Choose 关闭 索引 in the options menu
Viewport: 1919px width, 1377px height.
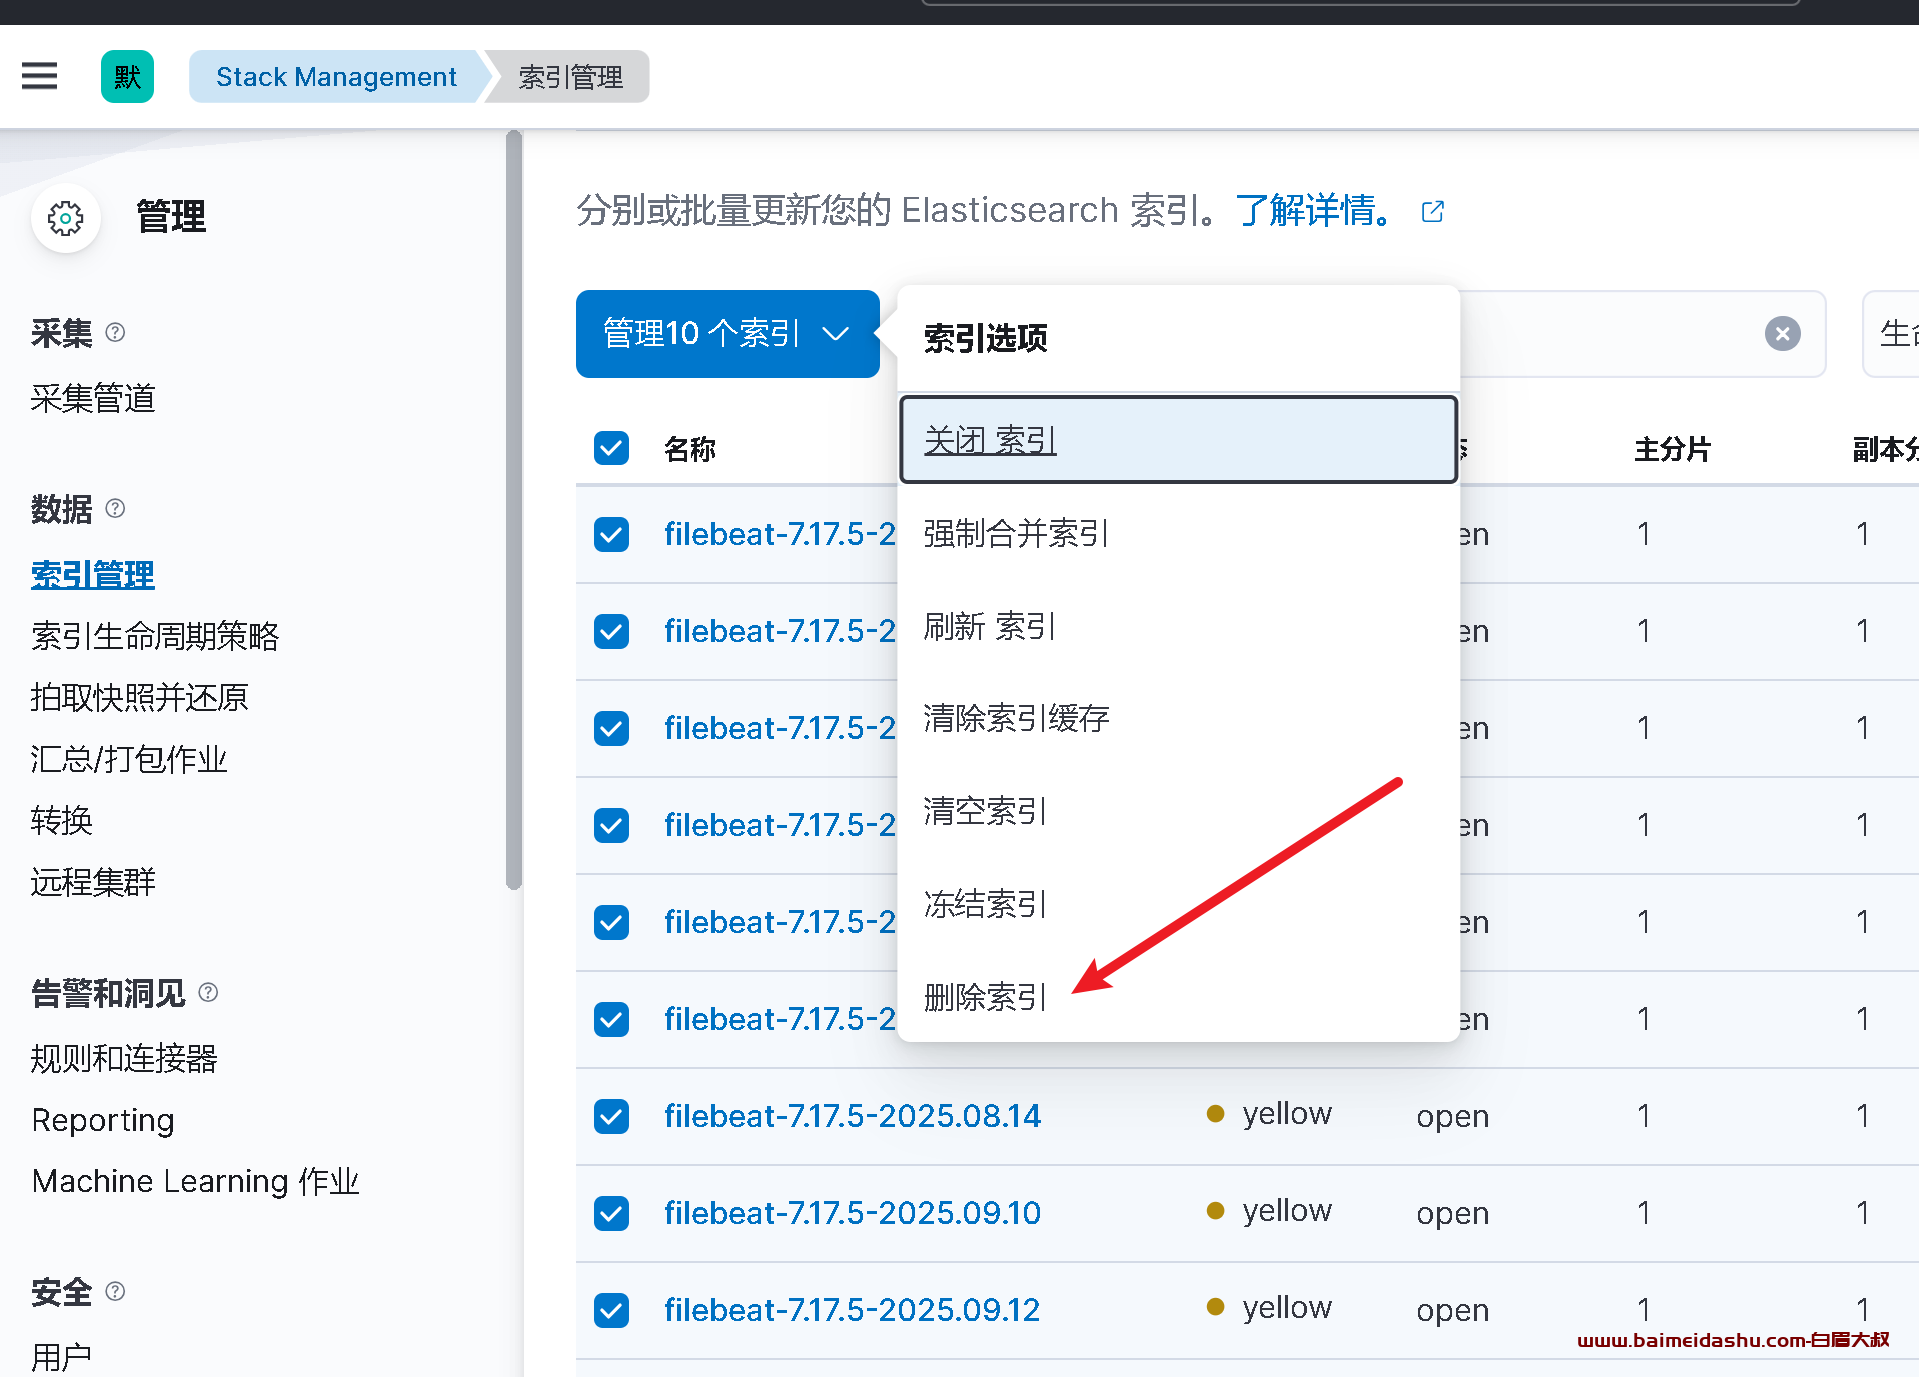click(x=990, y=440)
